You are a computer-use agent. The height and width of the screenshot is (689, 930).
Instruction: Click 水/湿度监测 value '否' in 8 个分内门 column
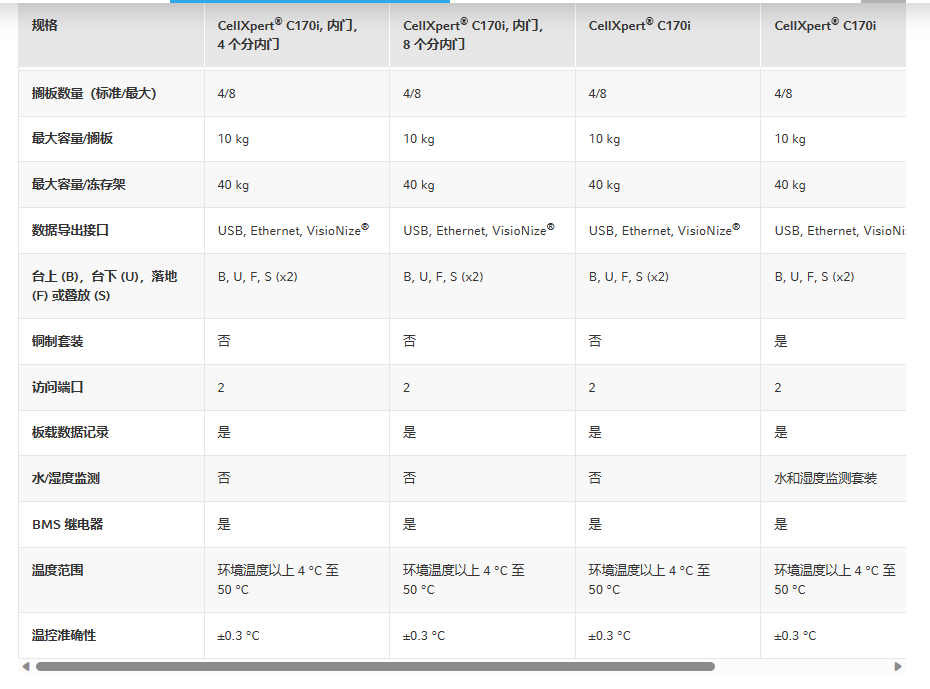[409, 478]
